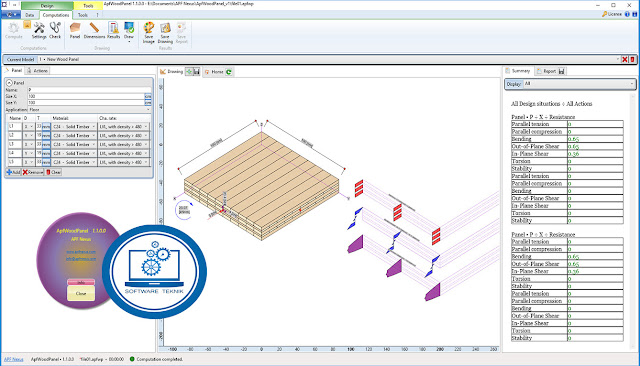Click Info button on about dialog

81,282
